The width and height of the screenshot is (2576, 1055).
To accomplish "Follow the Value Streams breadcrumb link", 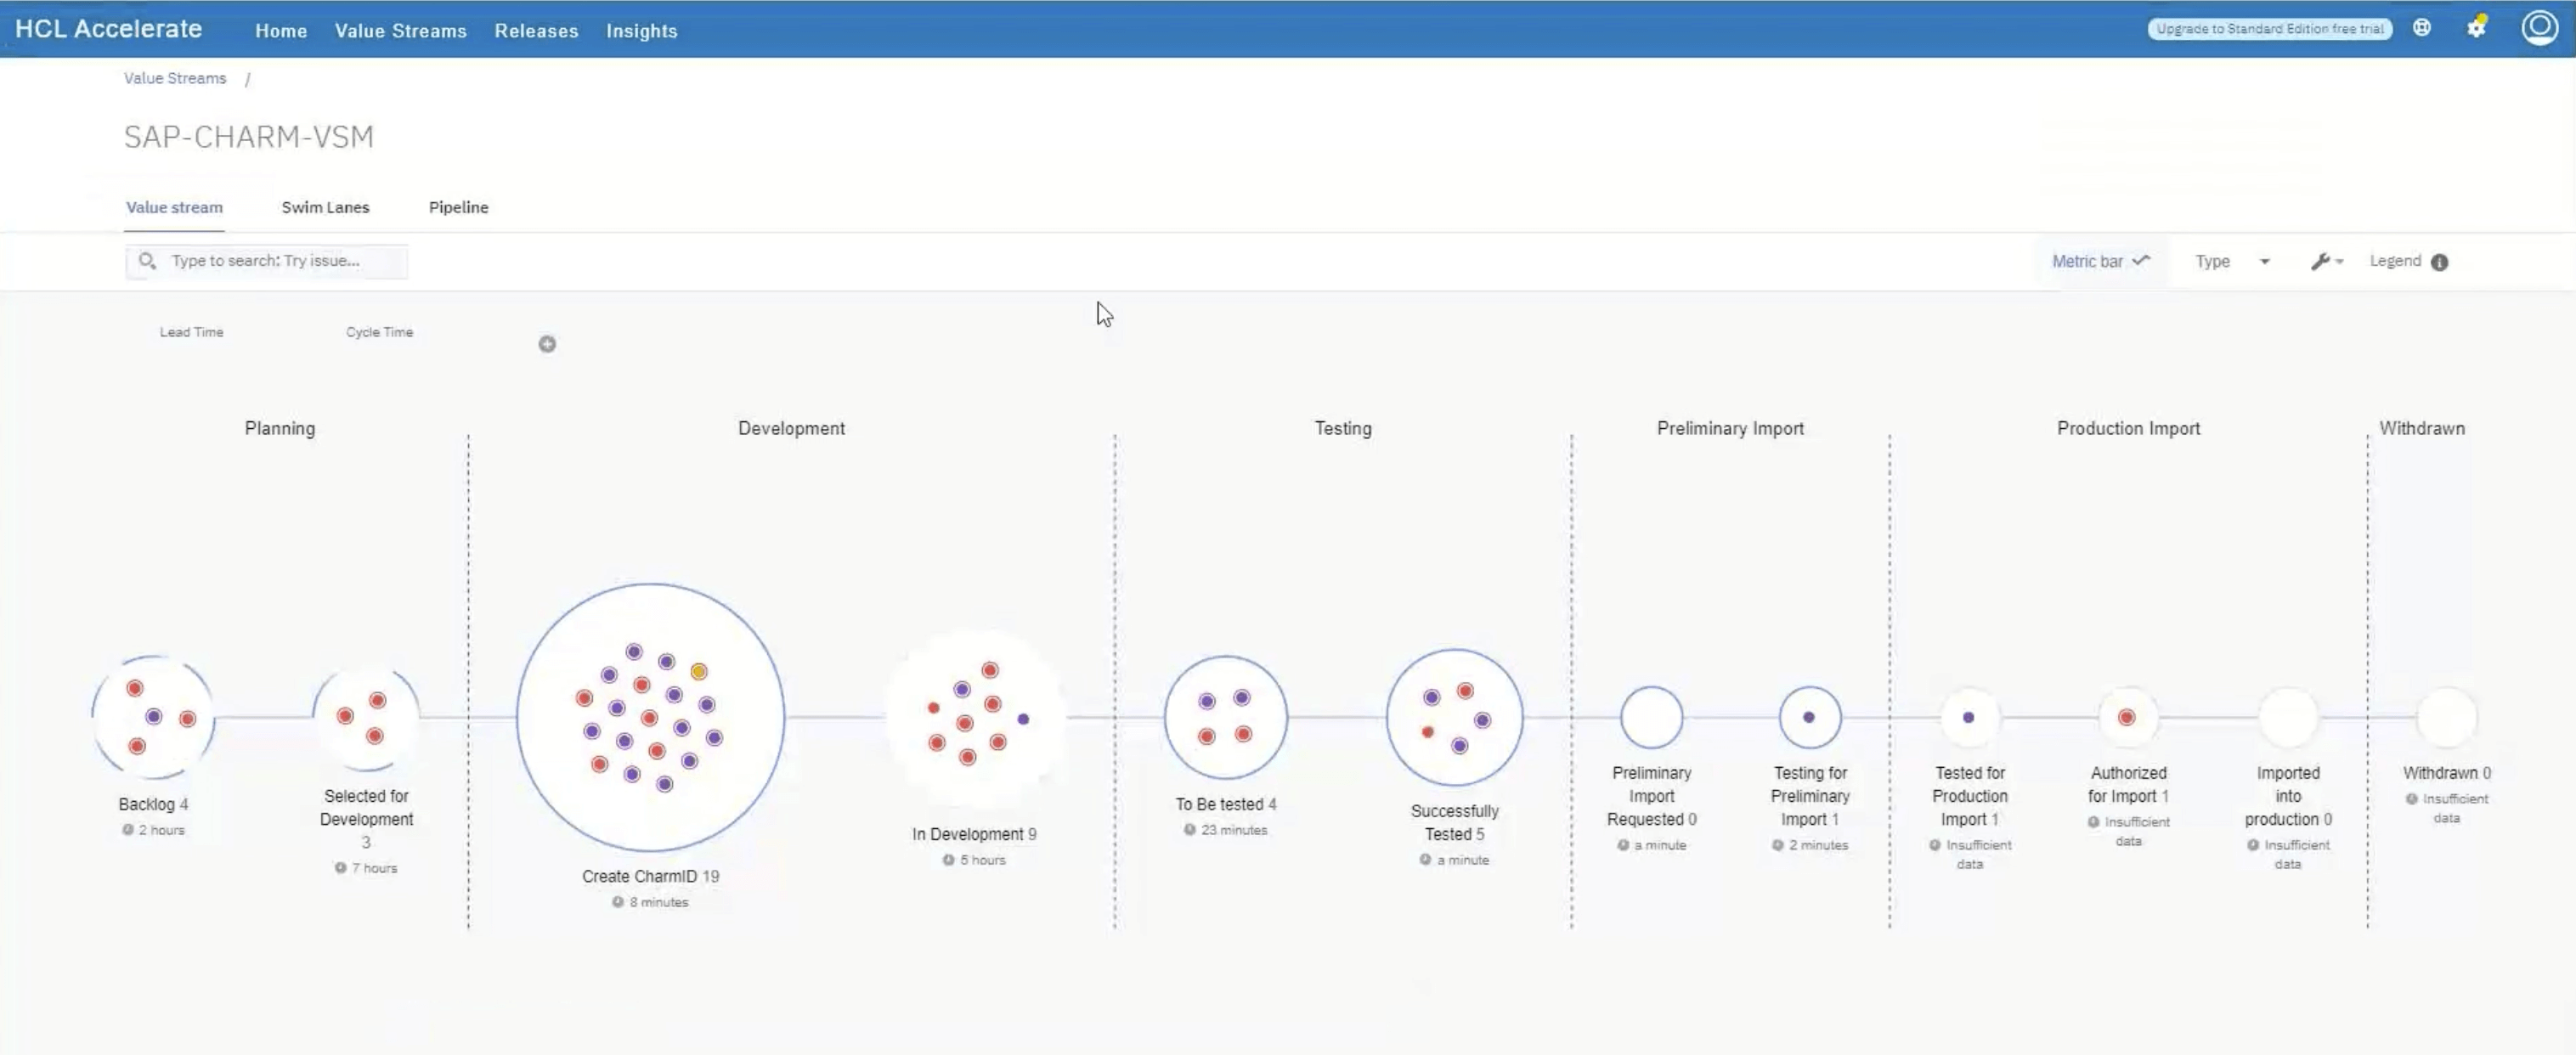I will coord(175,78).
